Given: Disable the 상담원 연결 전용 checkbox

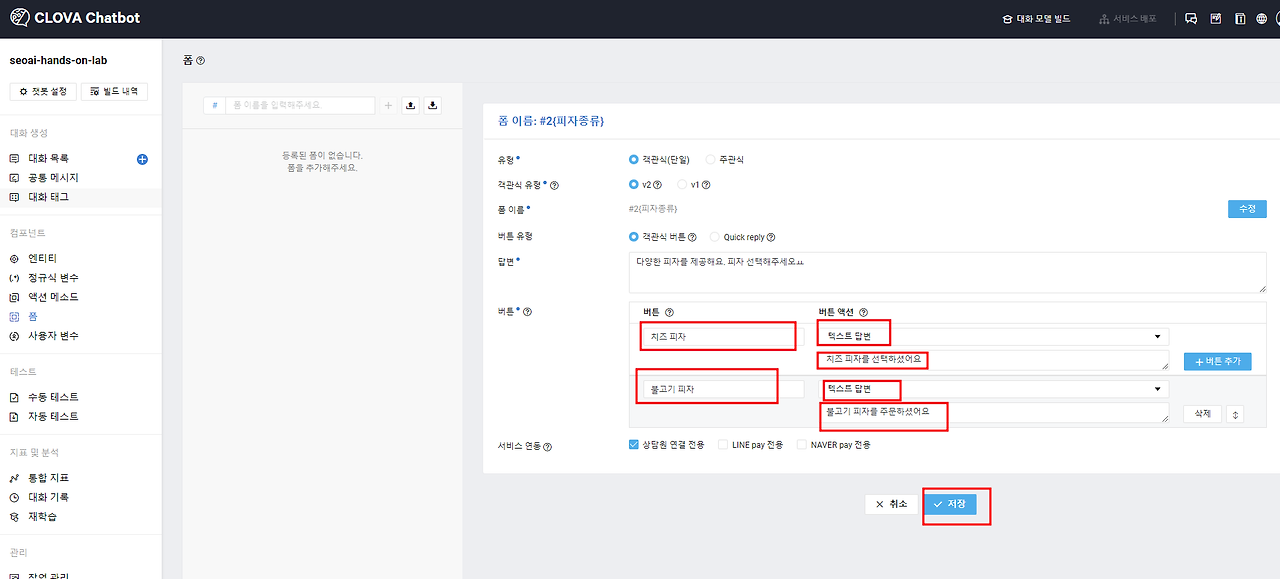Looking at the screenshot, I should point(633,446).
